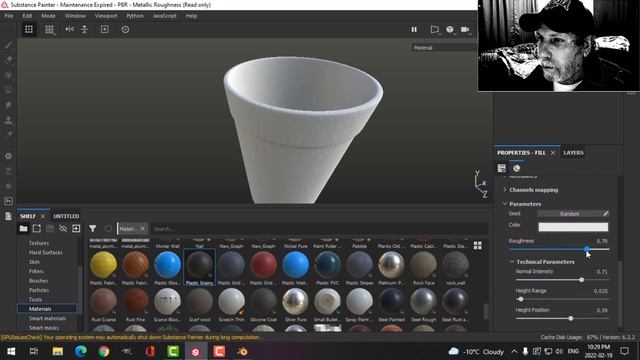This screenshot has height=360, width=640.
Task: Click the pencil icon beside Seed Random
Action: (606, 213)
